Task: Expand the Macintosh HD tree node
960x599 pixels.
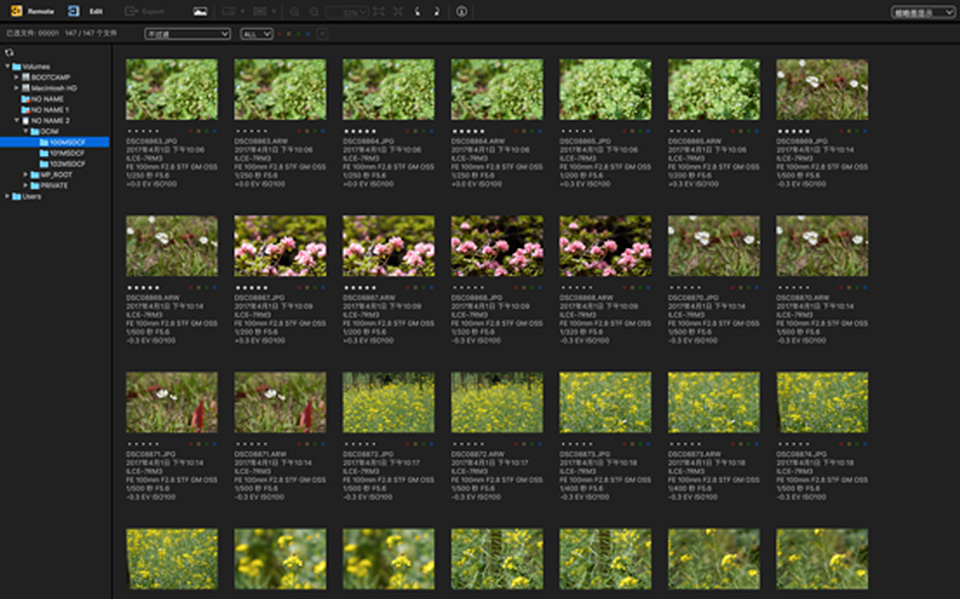Action: pos(17,88)
